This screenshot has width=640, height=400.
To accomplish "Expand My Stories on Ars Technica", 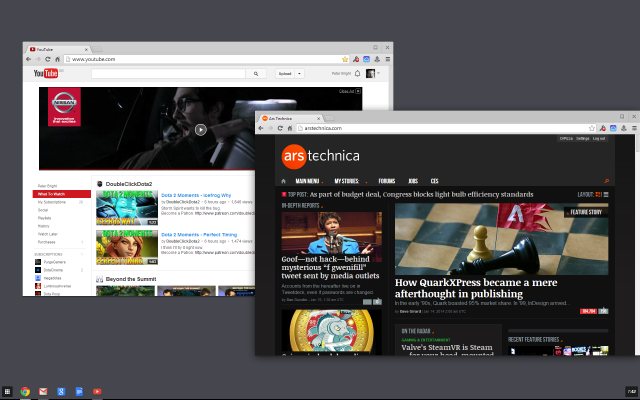I will [350, 181].
